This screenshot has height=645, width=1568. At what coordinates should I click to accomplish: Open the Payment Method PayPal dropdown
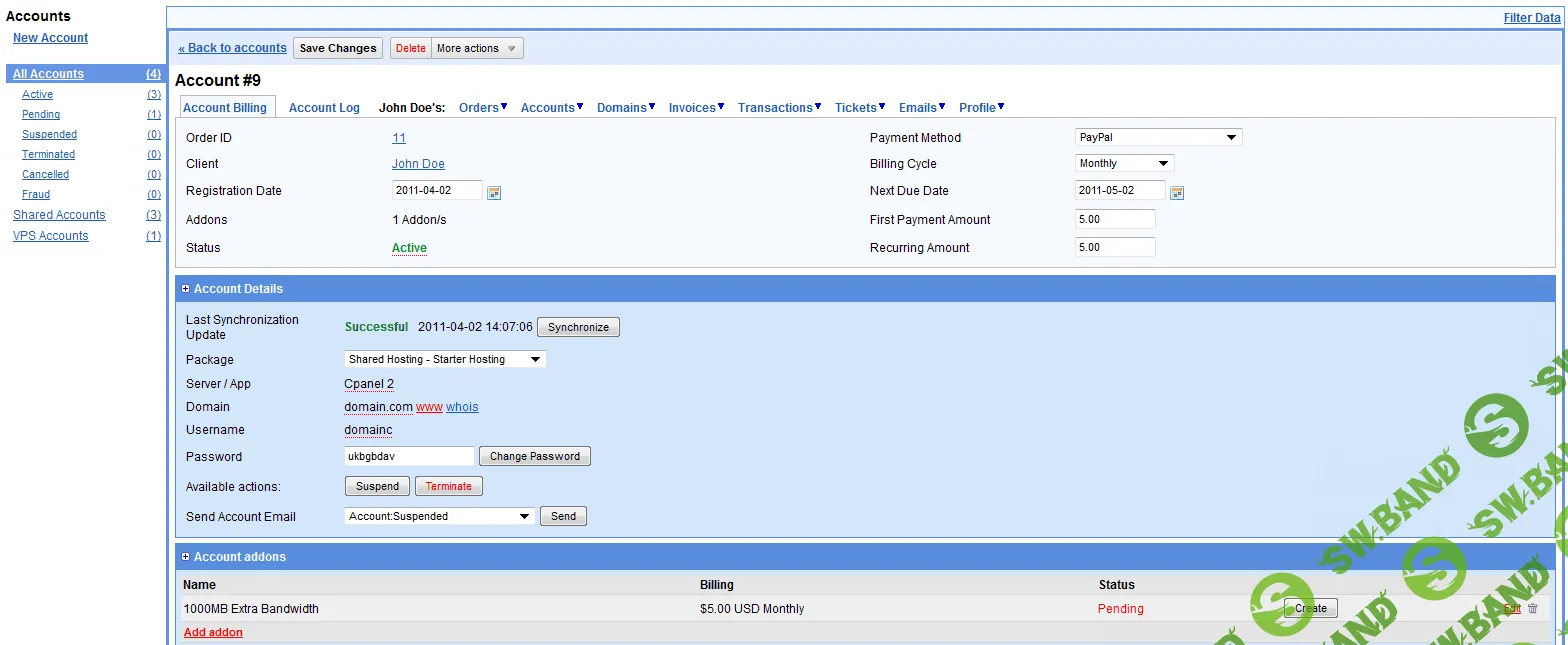coord(1158,137)
